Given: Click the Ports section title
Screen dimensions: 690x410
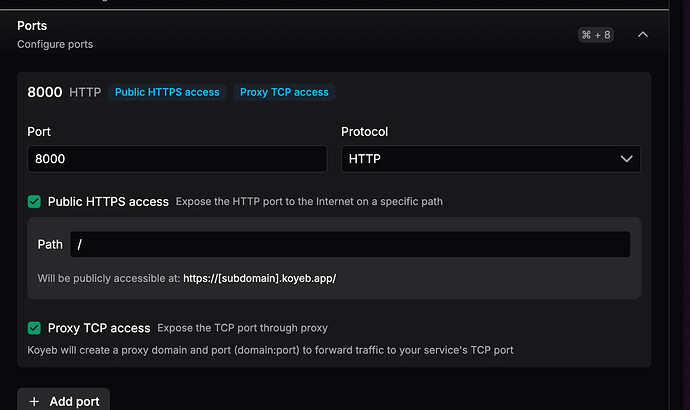Looking at the screenshot, I should pyautogui.click(x=32, y=25).
